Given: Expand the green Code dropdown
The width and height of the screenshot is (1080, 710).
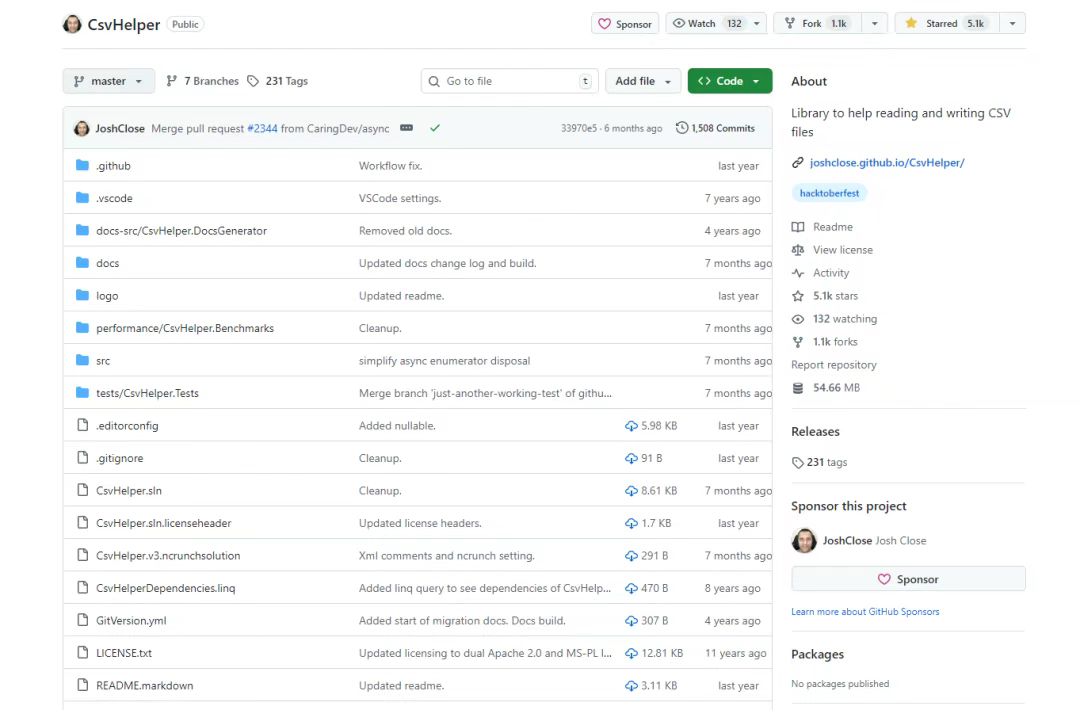Looking at the screenshot, I should click(729, 81).
